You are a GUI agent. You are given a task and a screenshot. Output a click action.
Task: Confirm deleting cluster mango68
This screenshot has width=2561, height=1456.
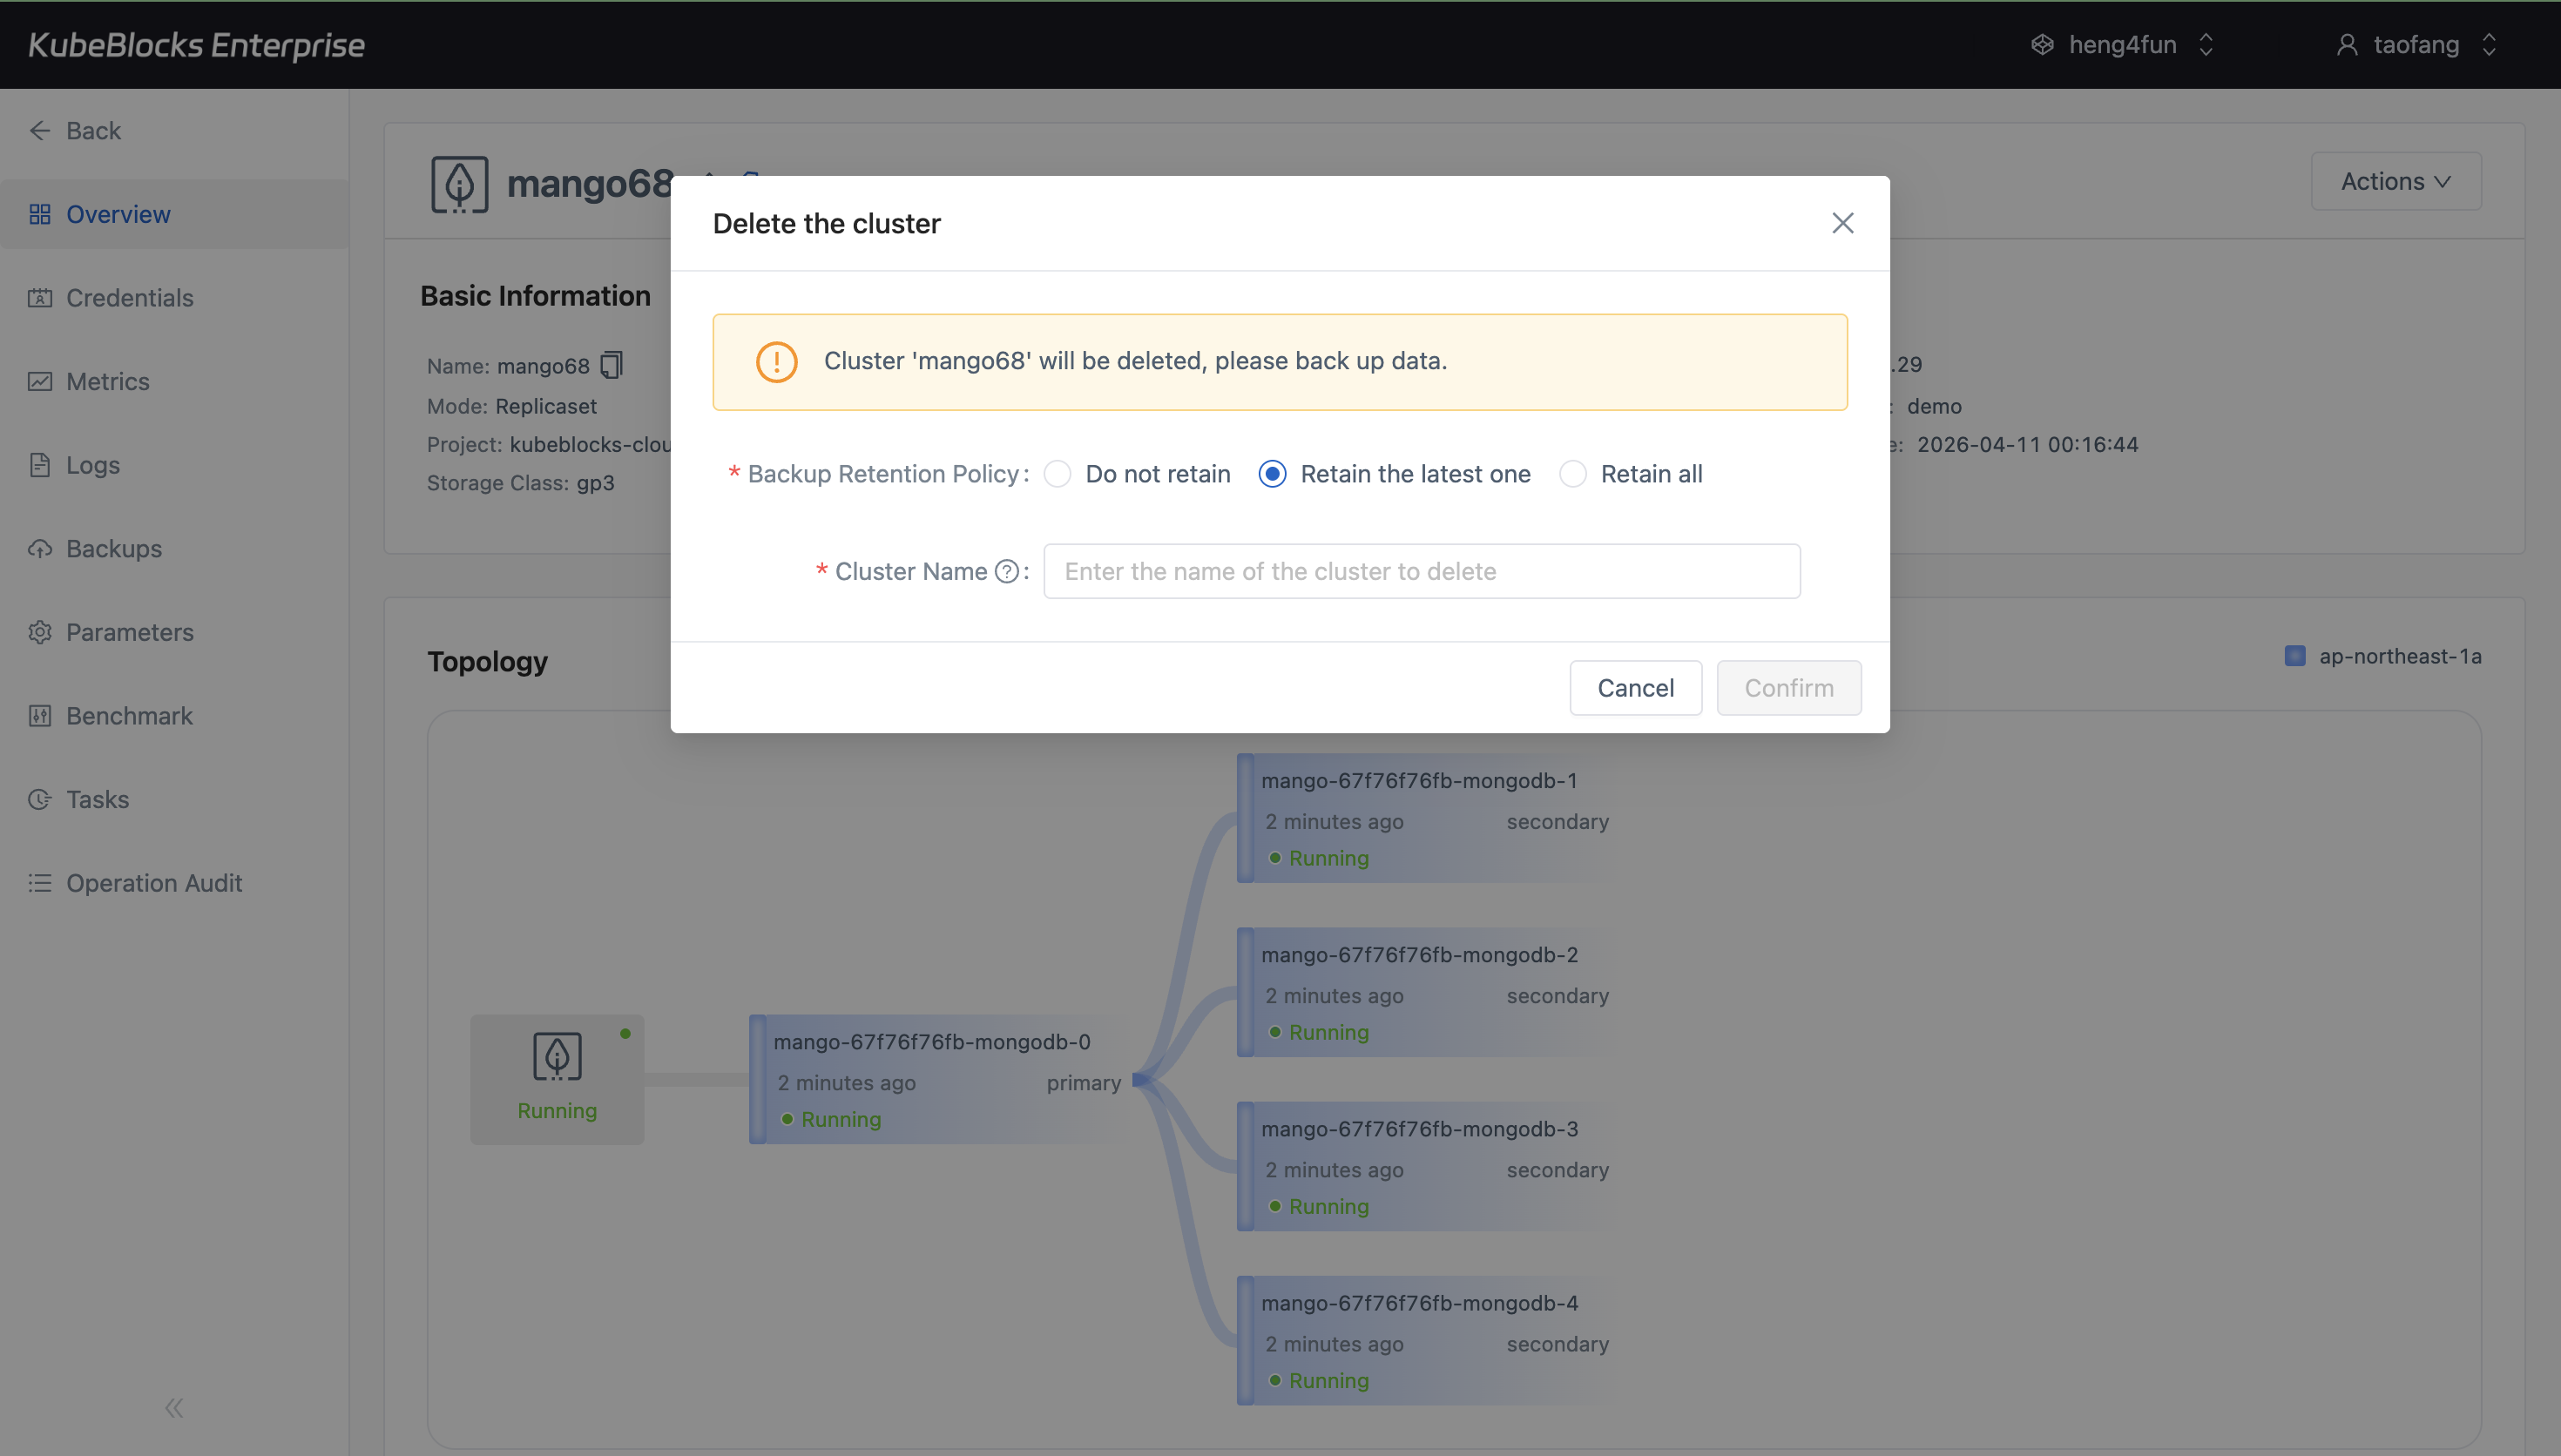click(x=1788, y=687)
